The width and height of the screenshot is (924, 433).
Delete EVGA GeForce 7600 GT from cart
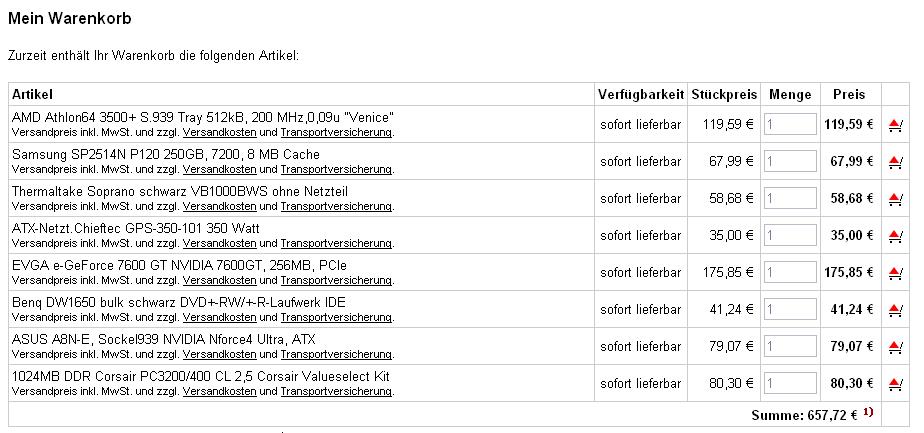(895, 273)
